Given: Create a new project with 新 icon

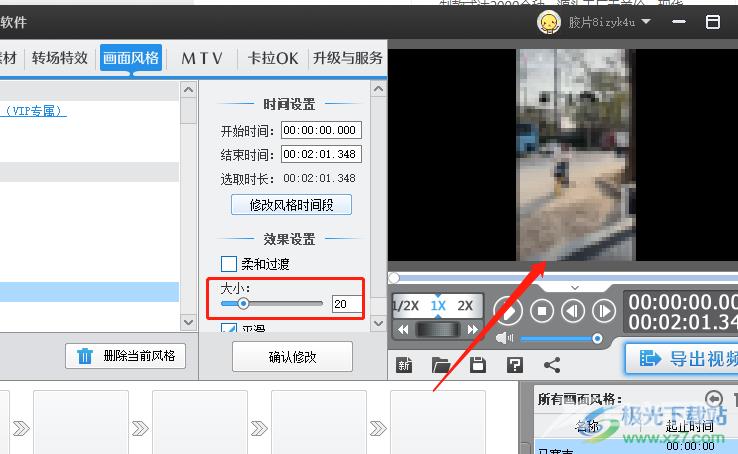Looking at the screenshot, I should pos(404,365).
